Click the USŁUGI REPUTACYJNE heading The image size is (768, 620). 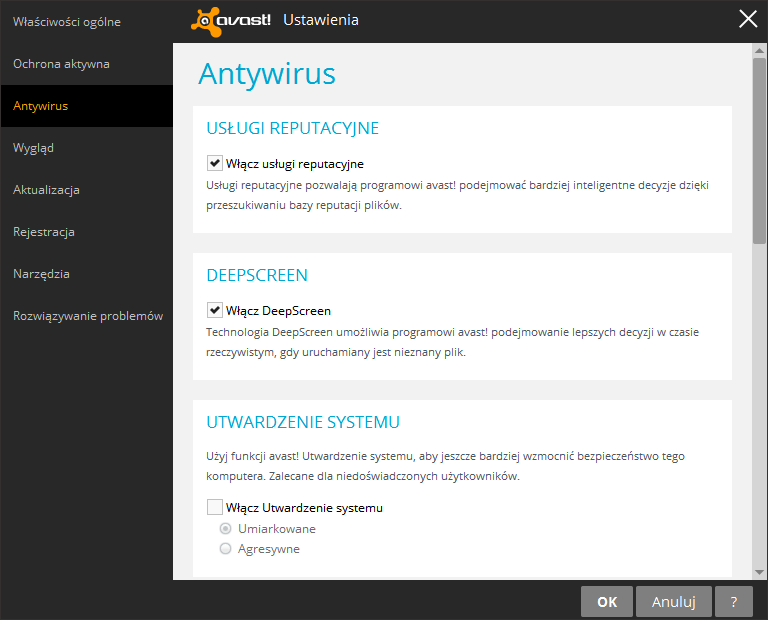pos(292,128)
